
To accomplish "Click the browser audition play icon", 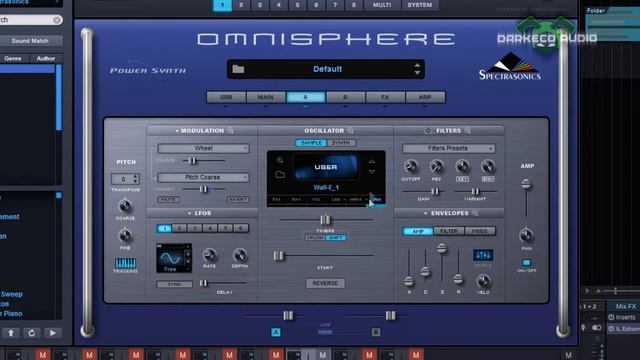I will (x=53, y=333).
